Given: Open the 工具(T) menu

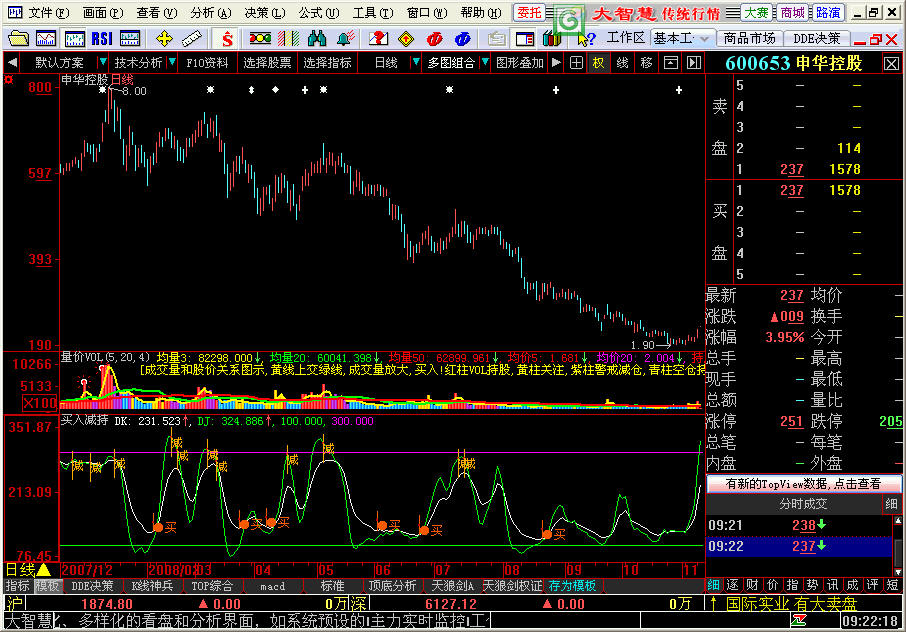Looking at the screenshot, I should (373, 12).
